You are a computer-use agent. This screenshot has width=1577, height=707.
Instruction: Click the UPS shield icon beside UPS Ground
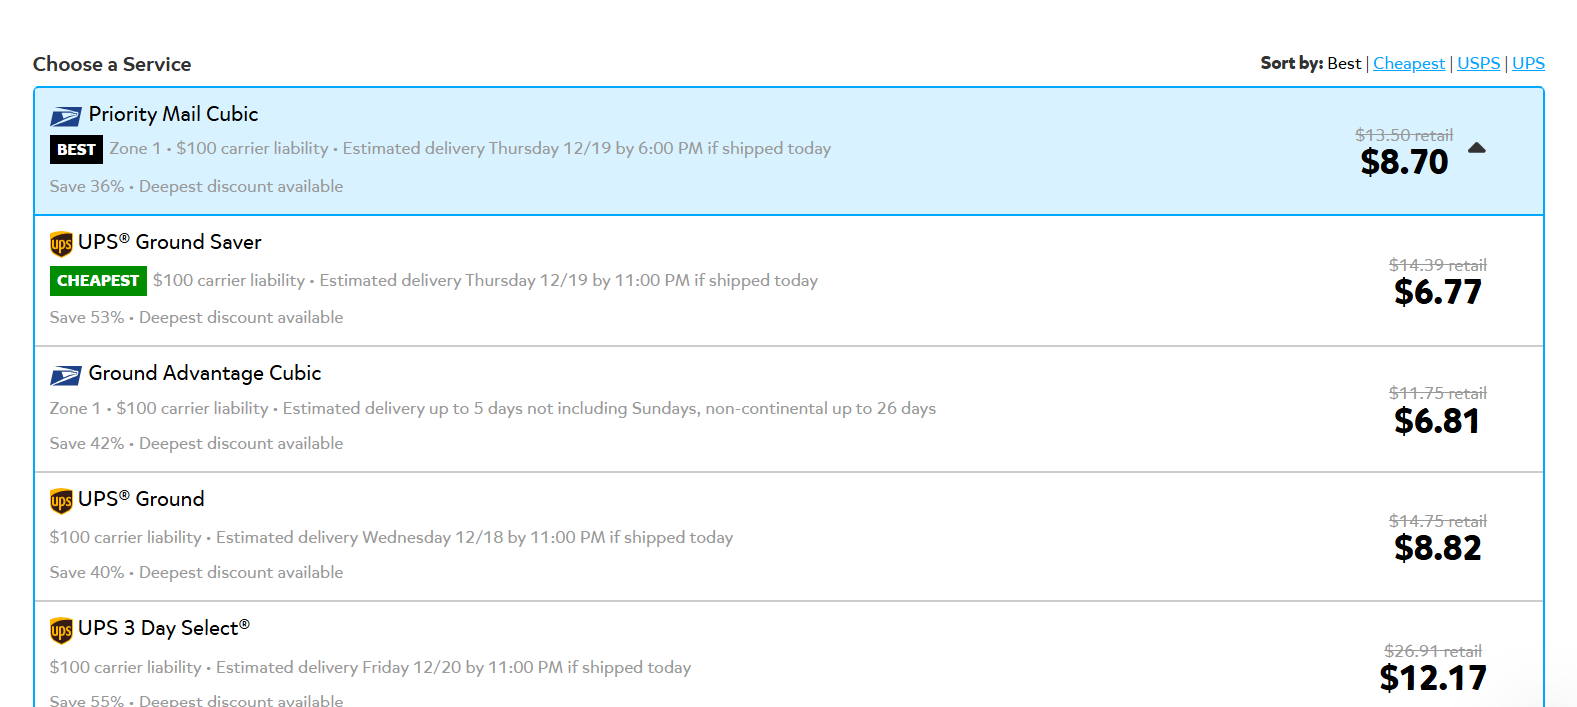coord(61,501)
